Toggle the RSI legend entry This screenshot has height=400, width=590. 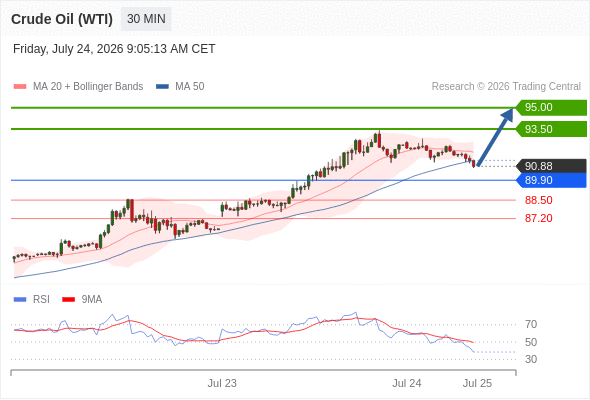pos(32,300)
